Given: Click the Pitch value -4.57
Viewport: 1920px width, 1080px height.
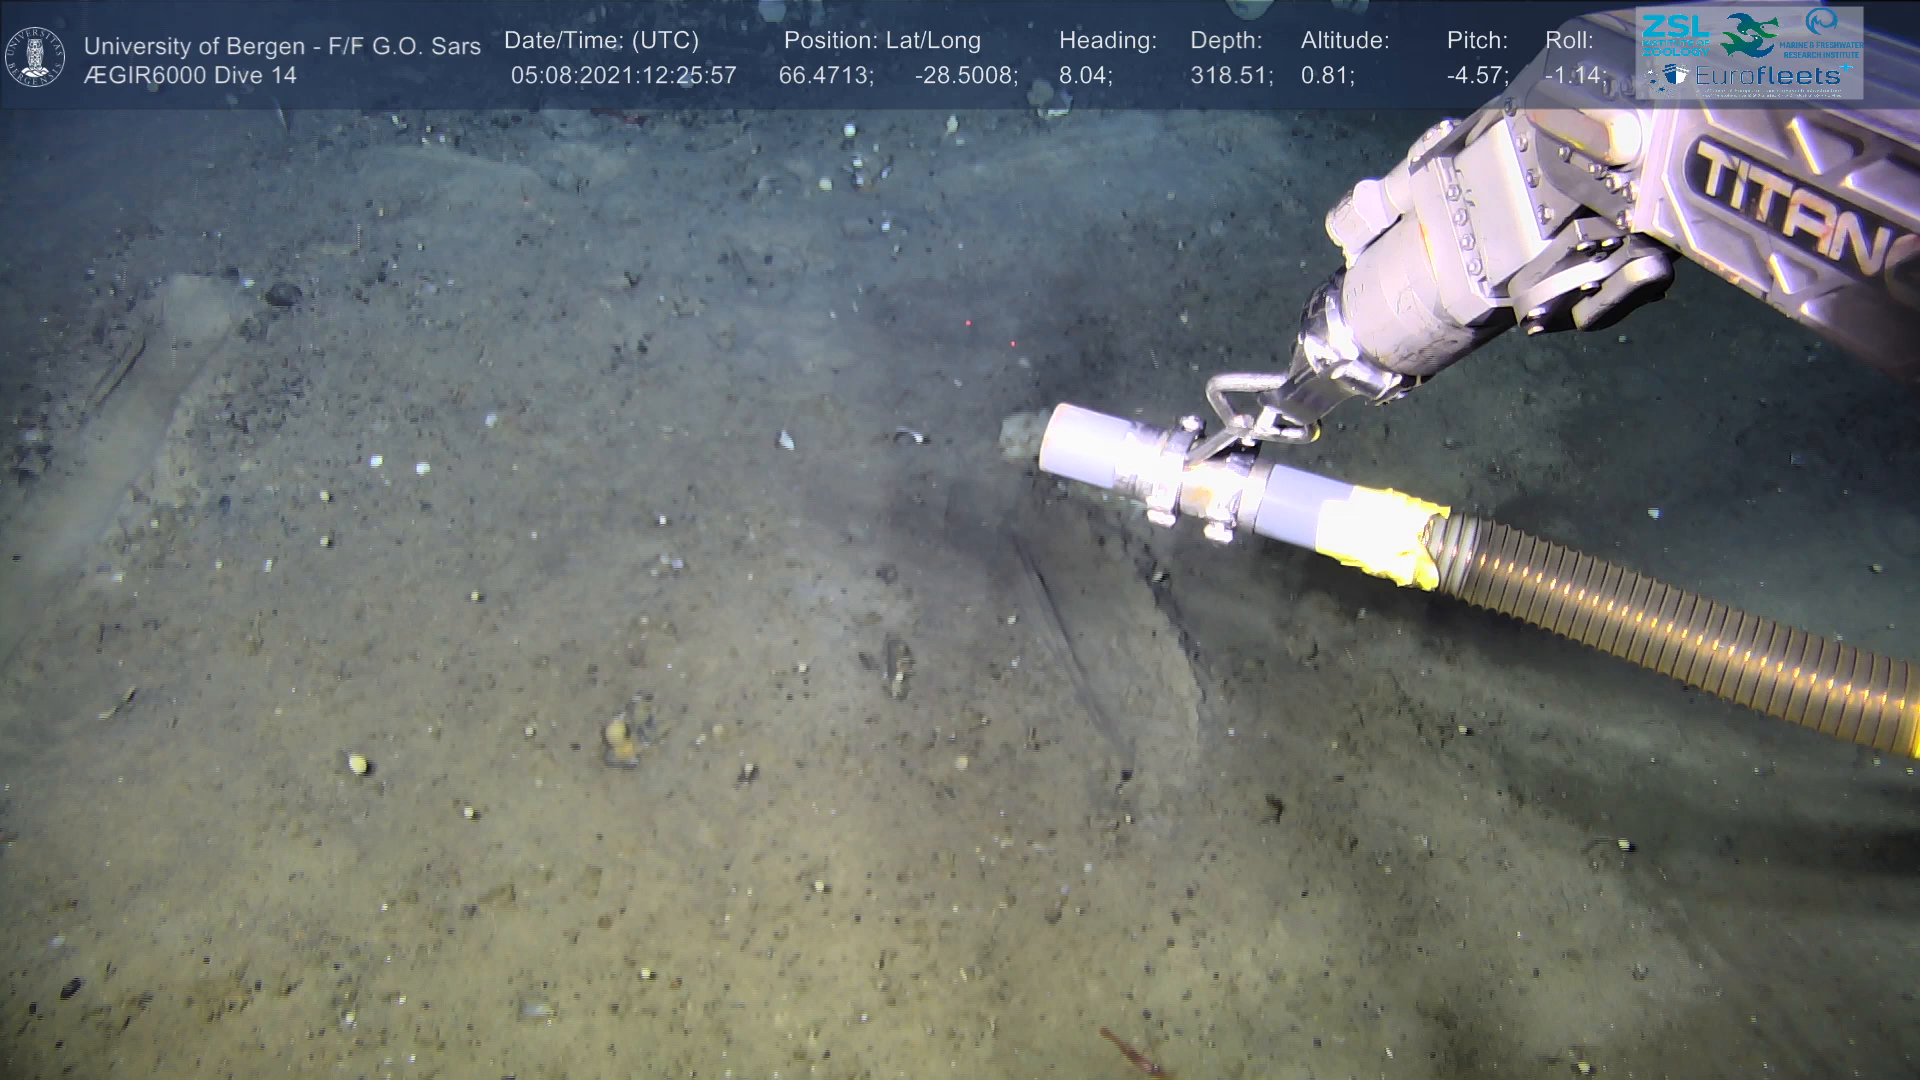Looking at the screenshot, I should [x=1476, y=75].
